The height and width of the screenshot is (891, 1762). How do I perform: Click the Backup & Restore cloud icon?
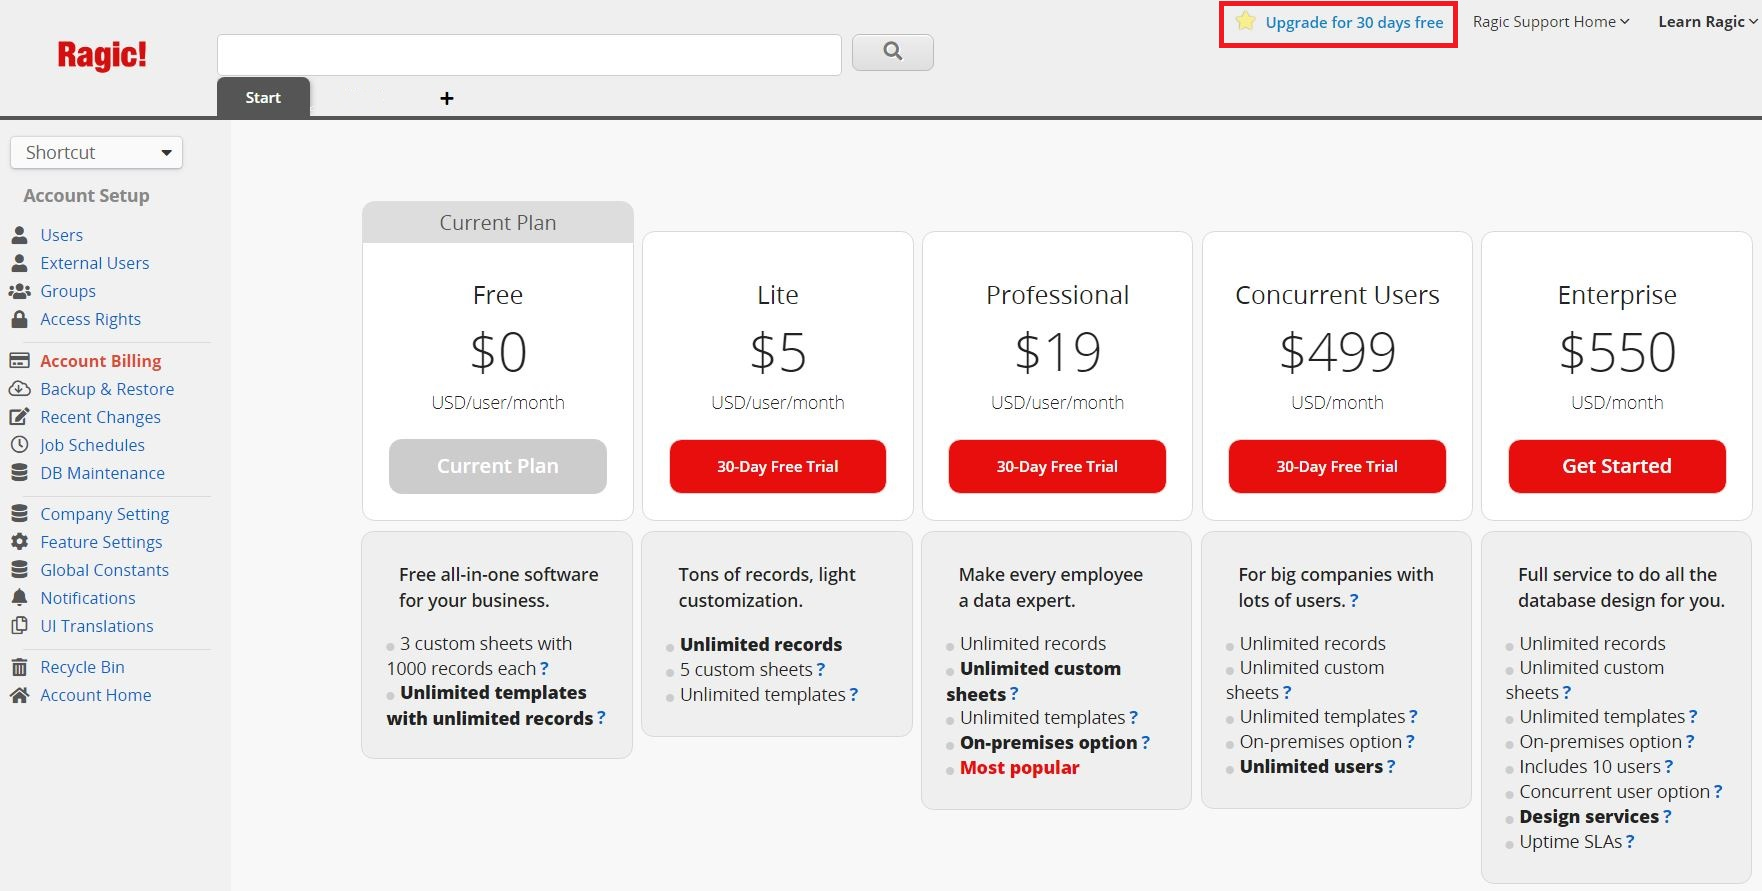tap(19, 389)
